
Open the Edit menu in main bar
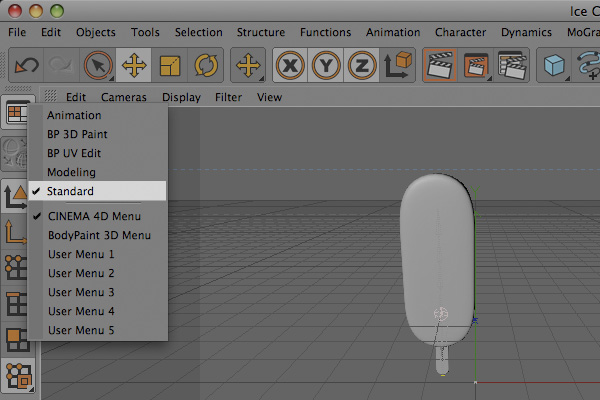click(x=51, y=32)
